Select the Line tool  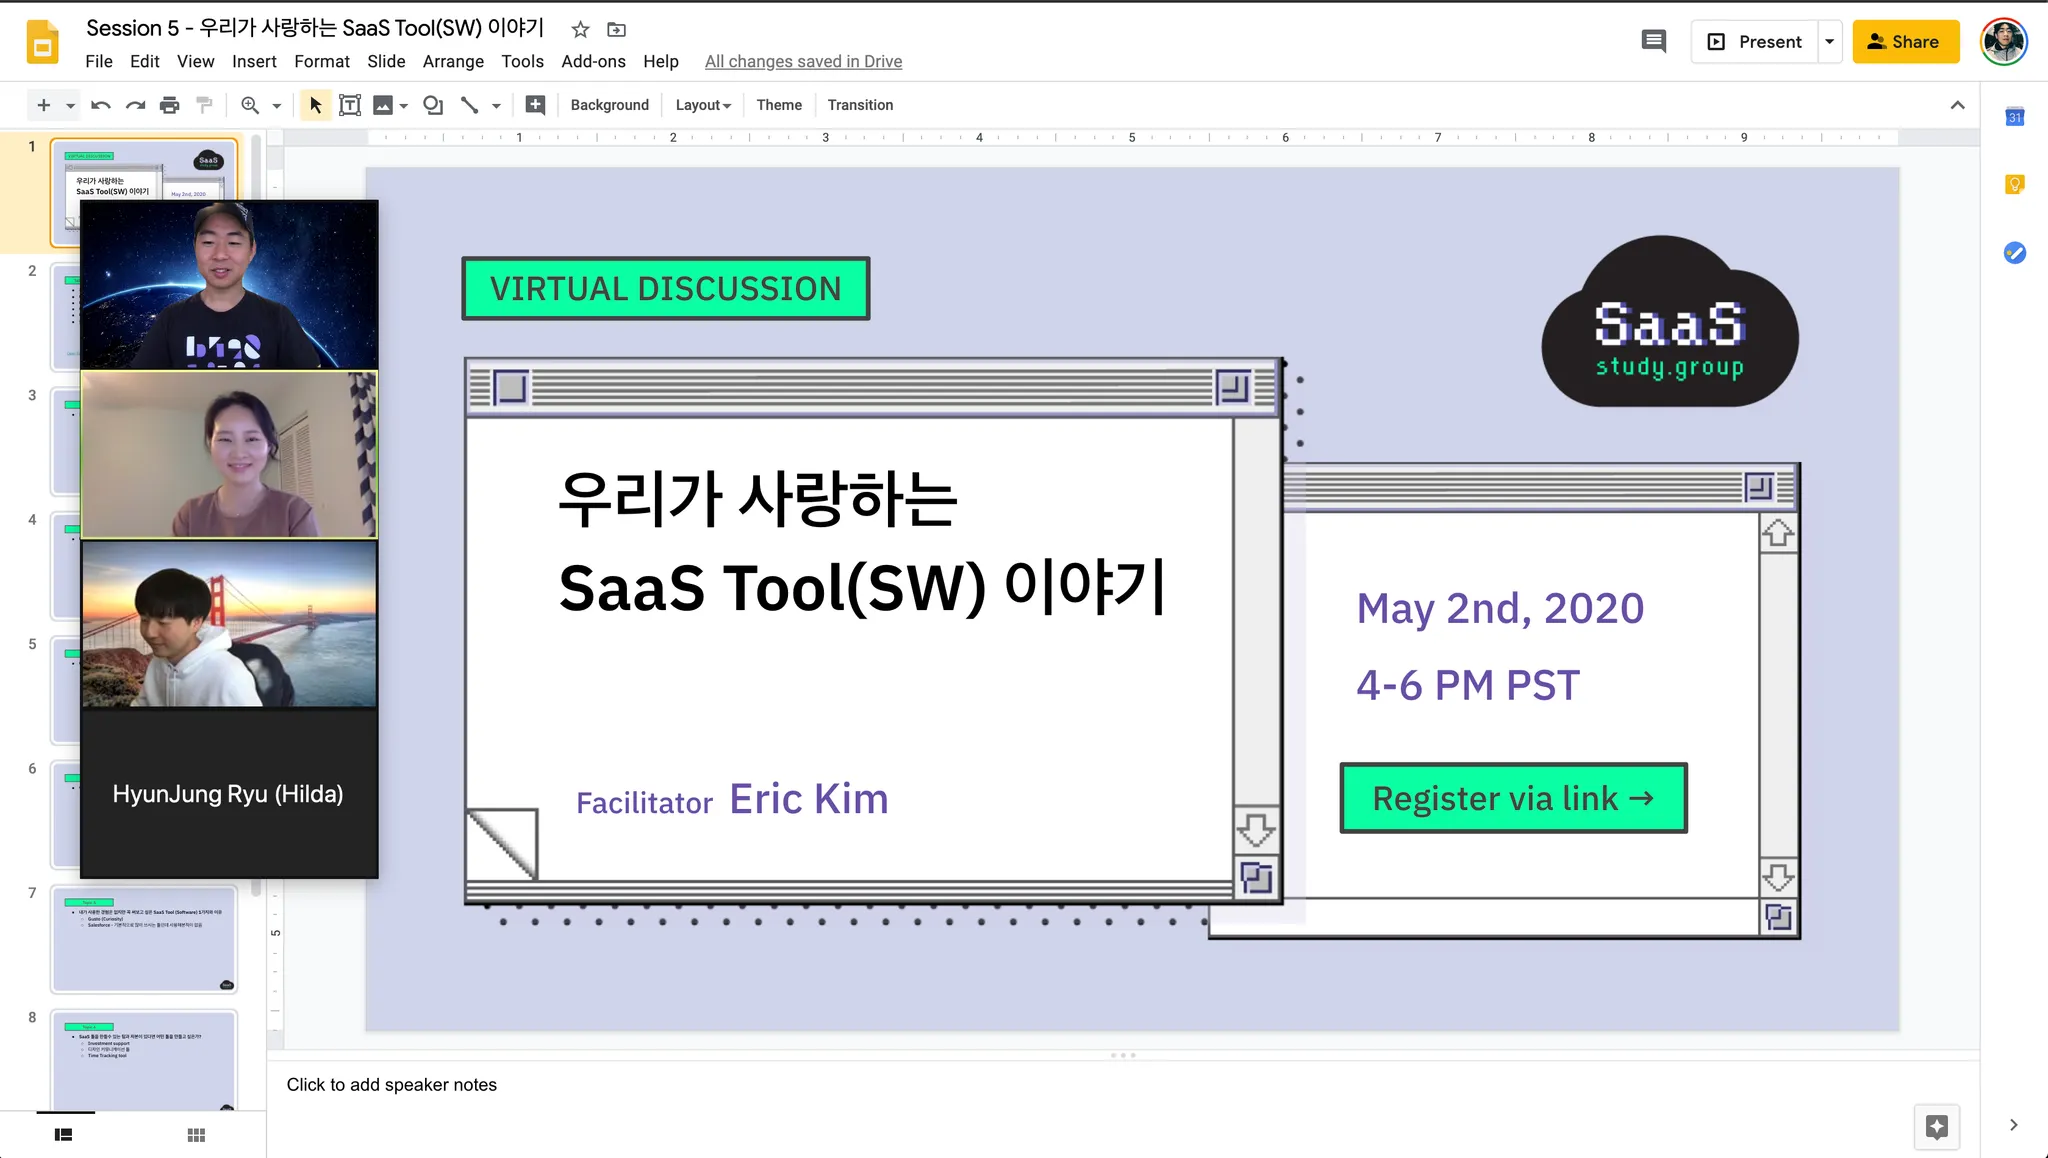click(x=469, y=105)
